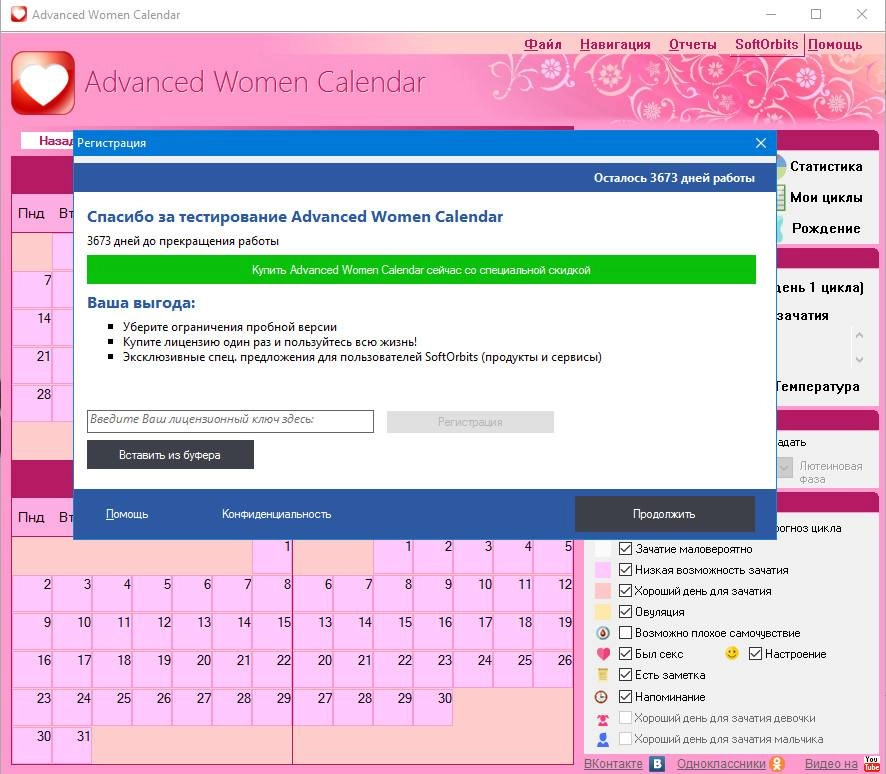
Task: Click the note icon beside Есть заметка
Action: pos(603,675)
